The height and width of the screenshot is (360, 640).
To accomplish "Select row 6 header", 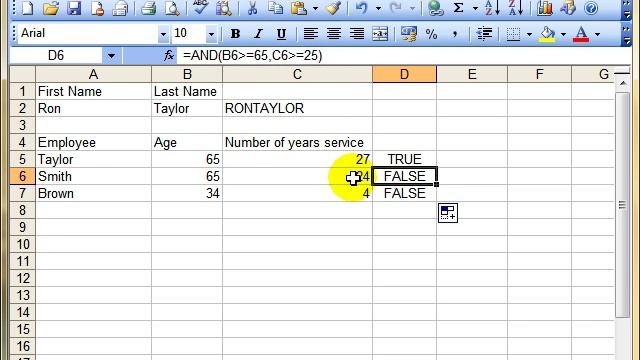I will click(22, 176).
